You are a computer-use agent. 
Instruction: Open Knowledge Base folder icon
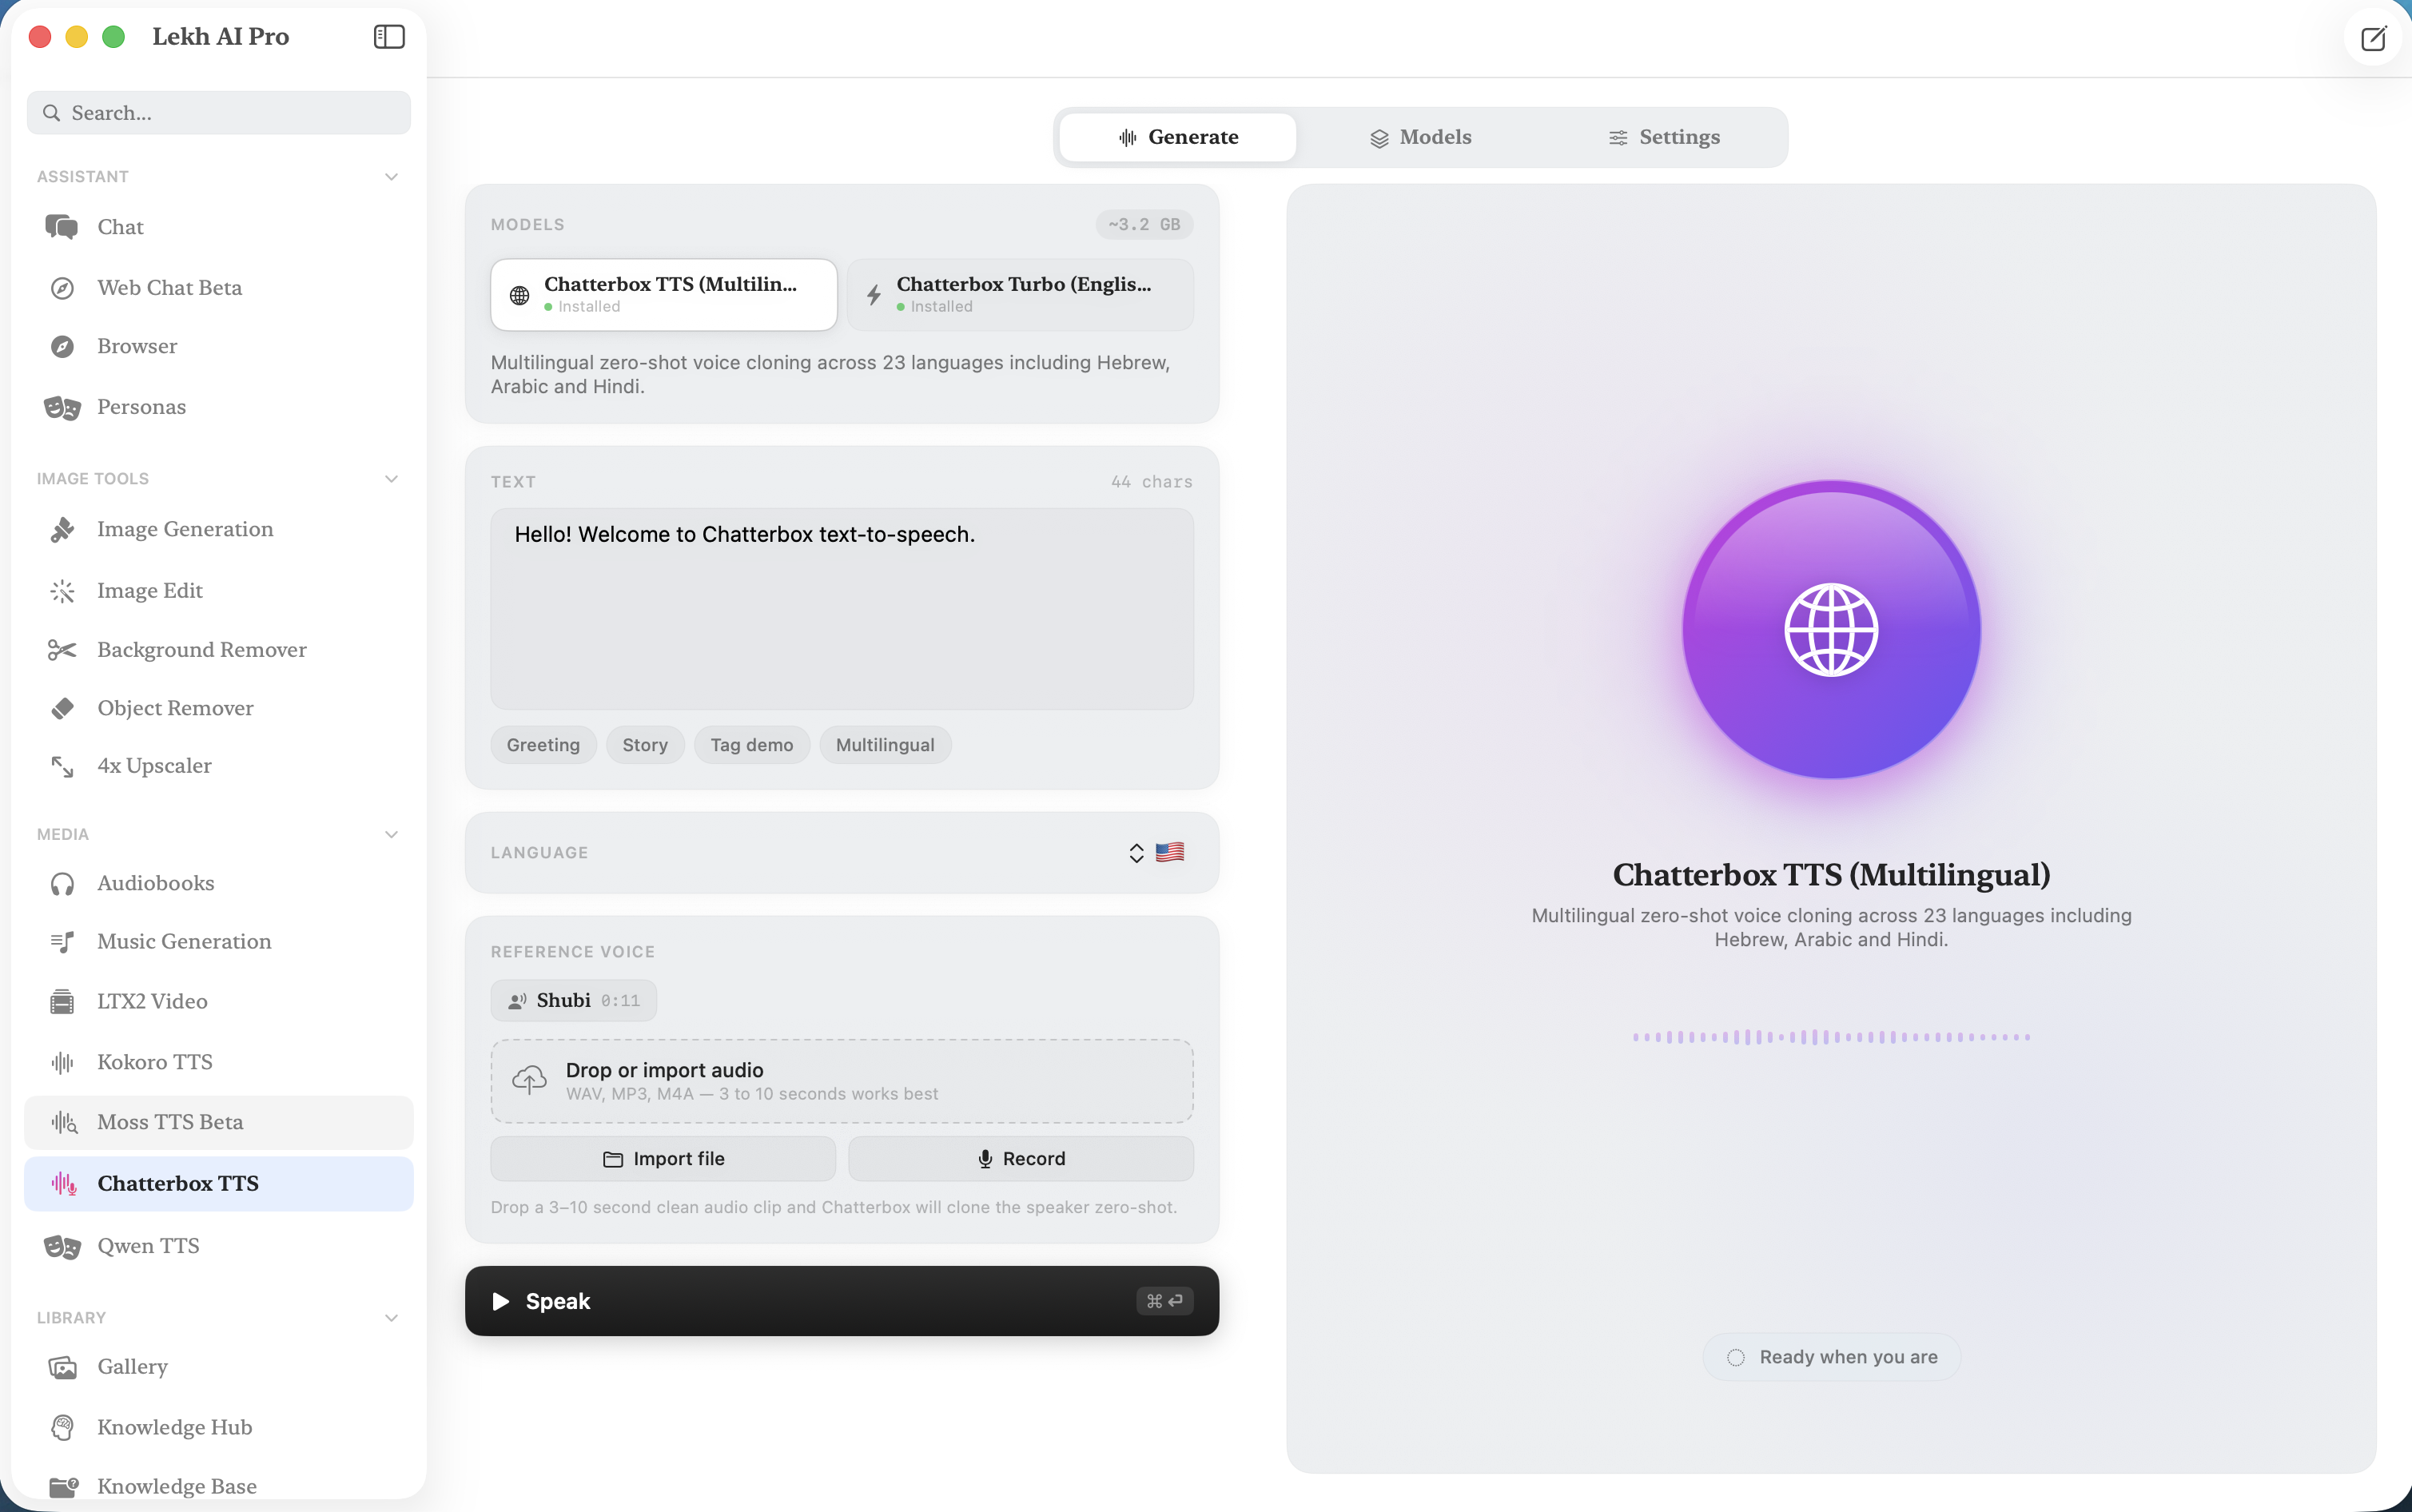tap(64, 1487)
